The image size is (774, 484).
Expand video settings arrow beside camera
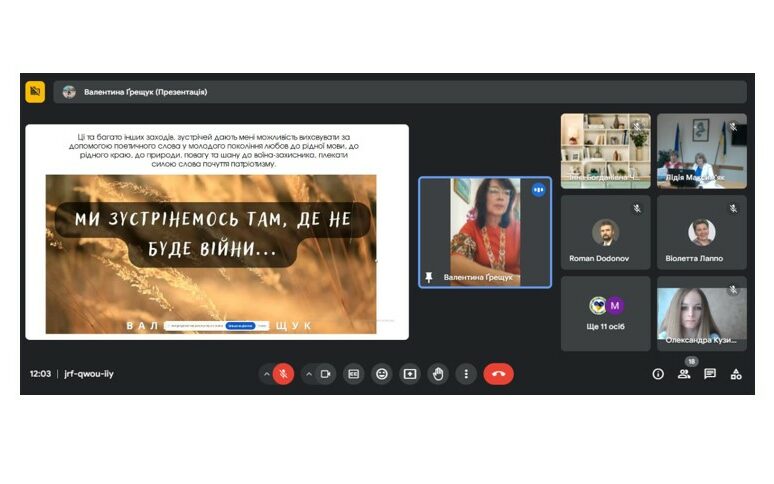click(308, 374)
